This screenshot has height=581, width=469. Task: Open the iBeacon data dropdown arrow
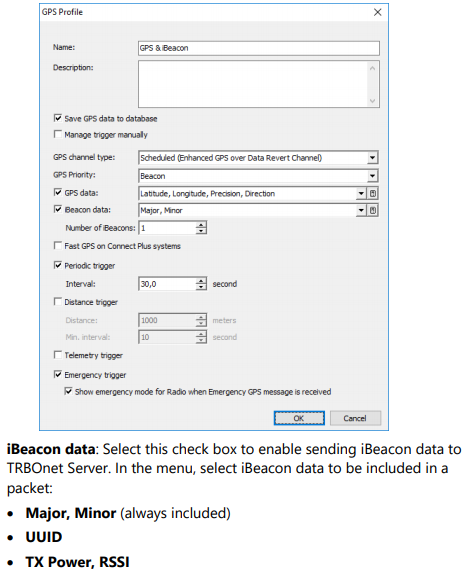pyautogui.click(x=361, y=210)
